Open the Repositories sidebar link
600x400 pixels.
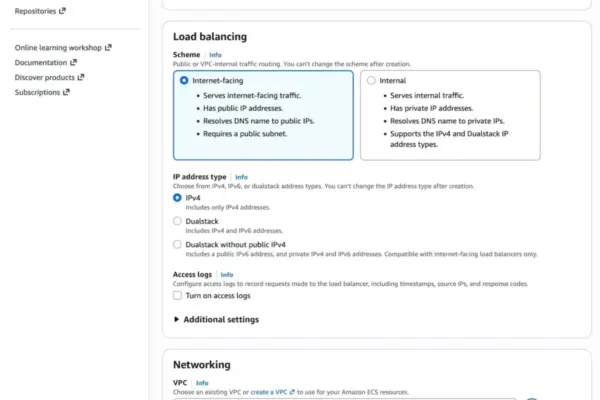coord(40,11)
